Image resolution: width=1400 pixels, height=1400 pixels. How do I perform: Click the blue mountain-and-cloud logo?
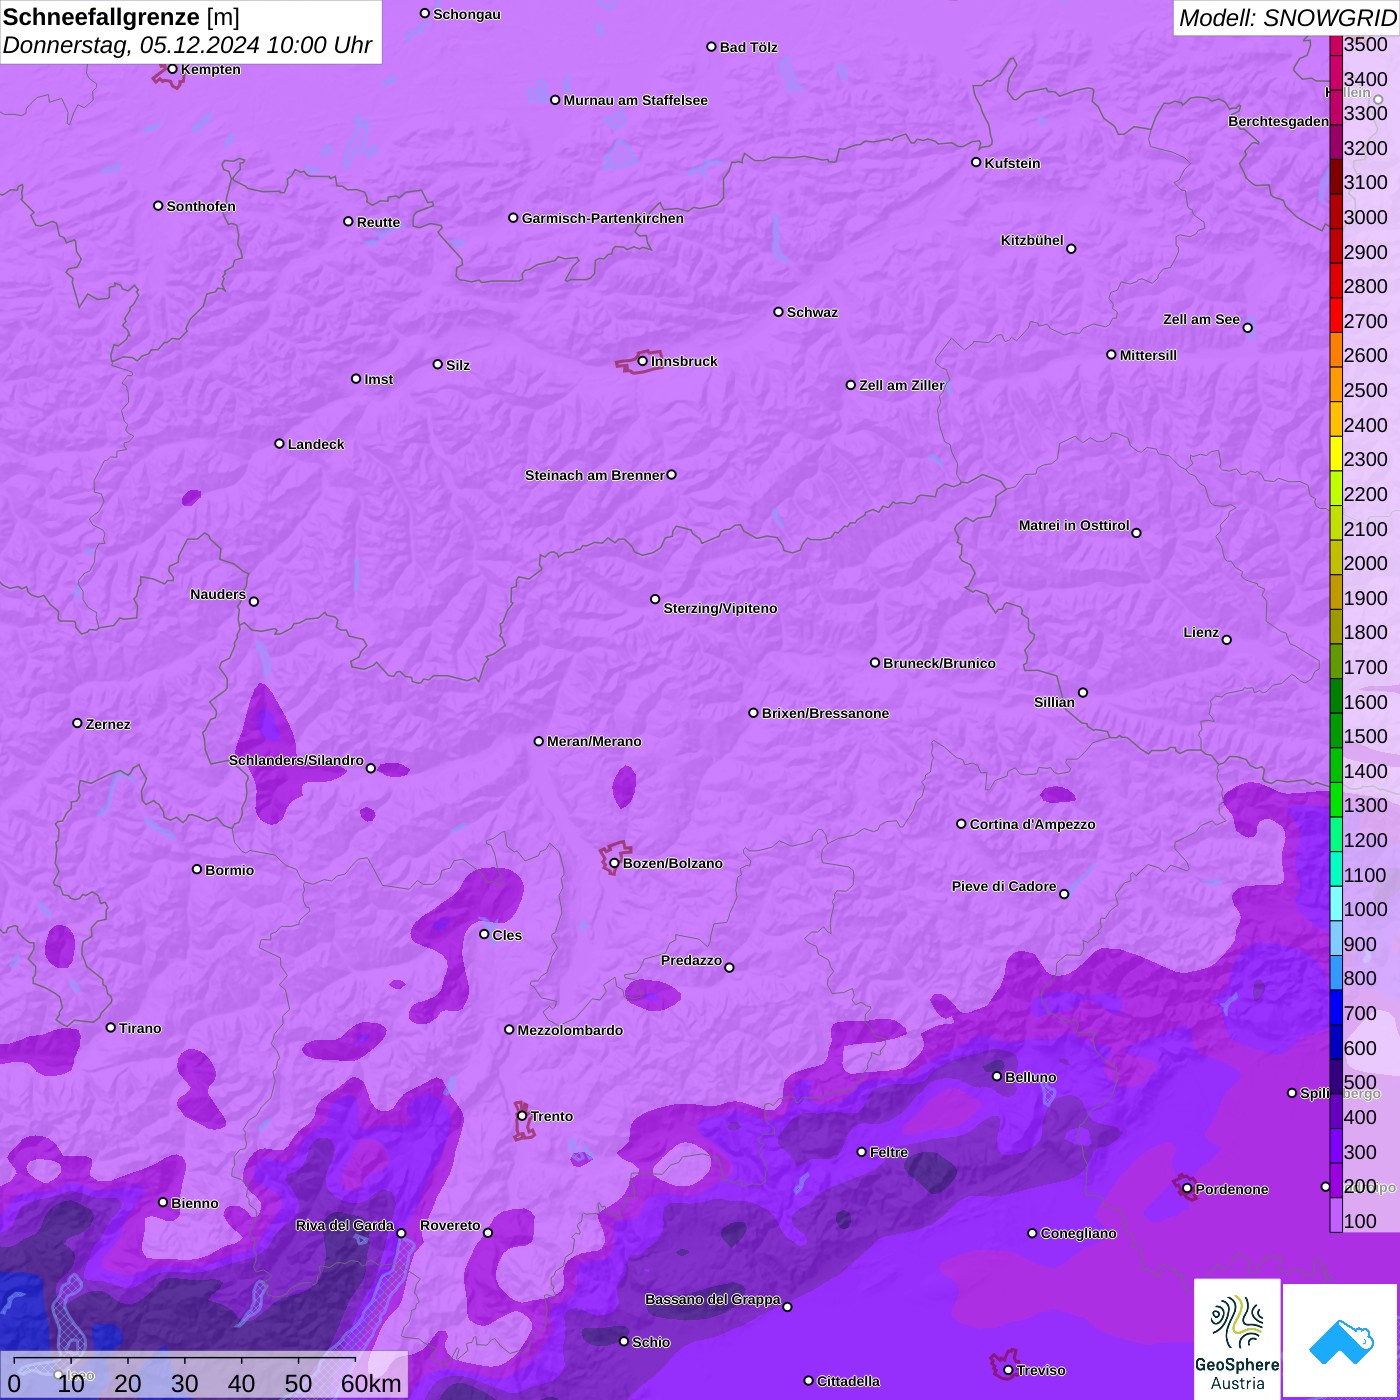(x=1341, y=1341)
